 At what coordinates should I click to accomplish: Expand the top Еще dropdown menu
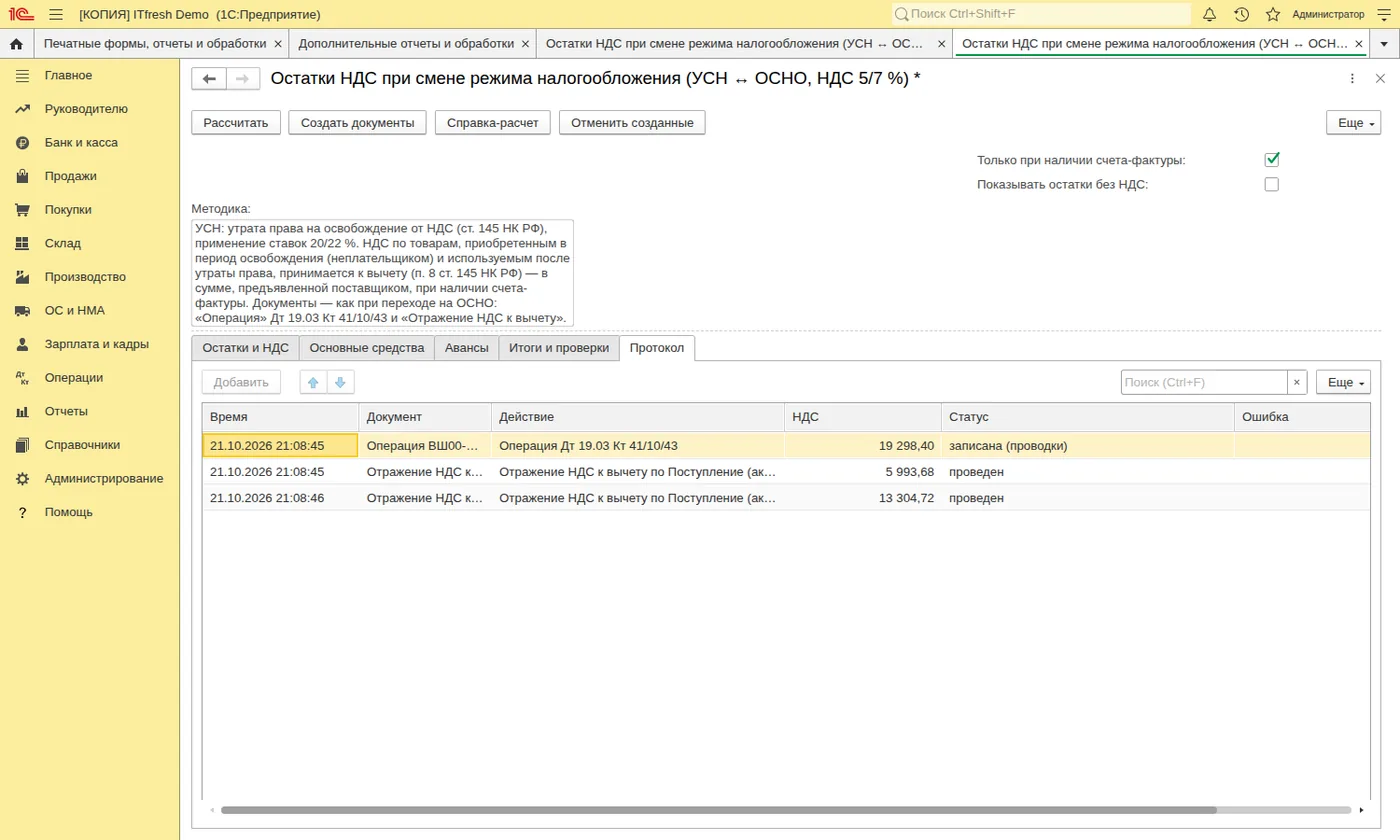(1353, 122)
